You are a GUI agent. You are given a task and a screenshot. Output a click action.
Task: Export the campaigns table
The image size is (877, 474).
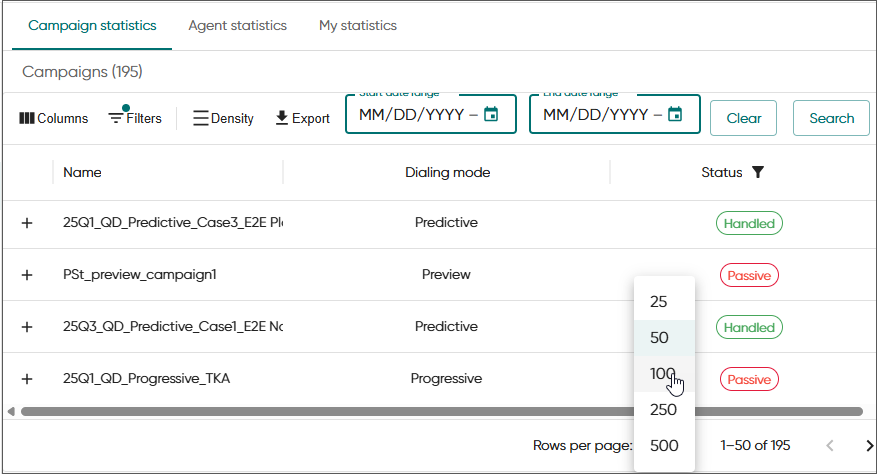[302, 118]
